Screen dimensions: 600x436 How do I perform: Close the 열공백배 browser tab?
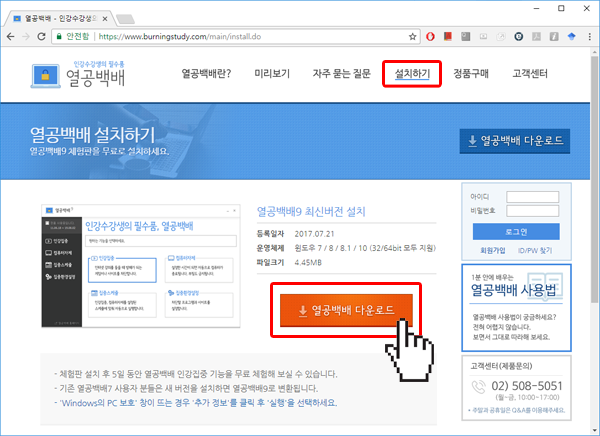pos(105,18)
